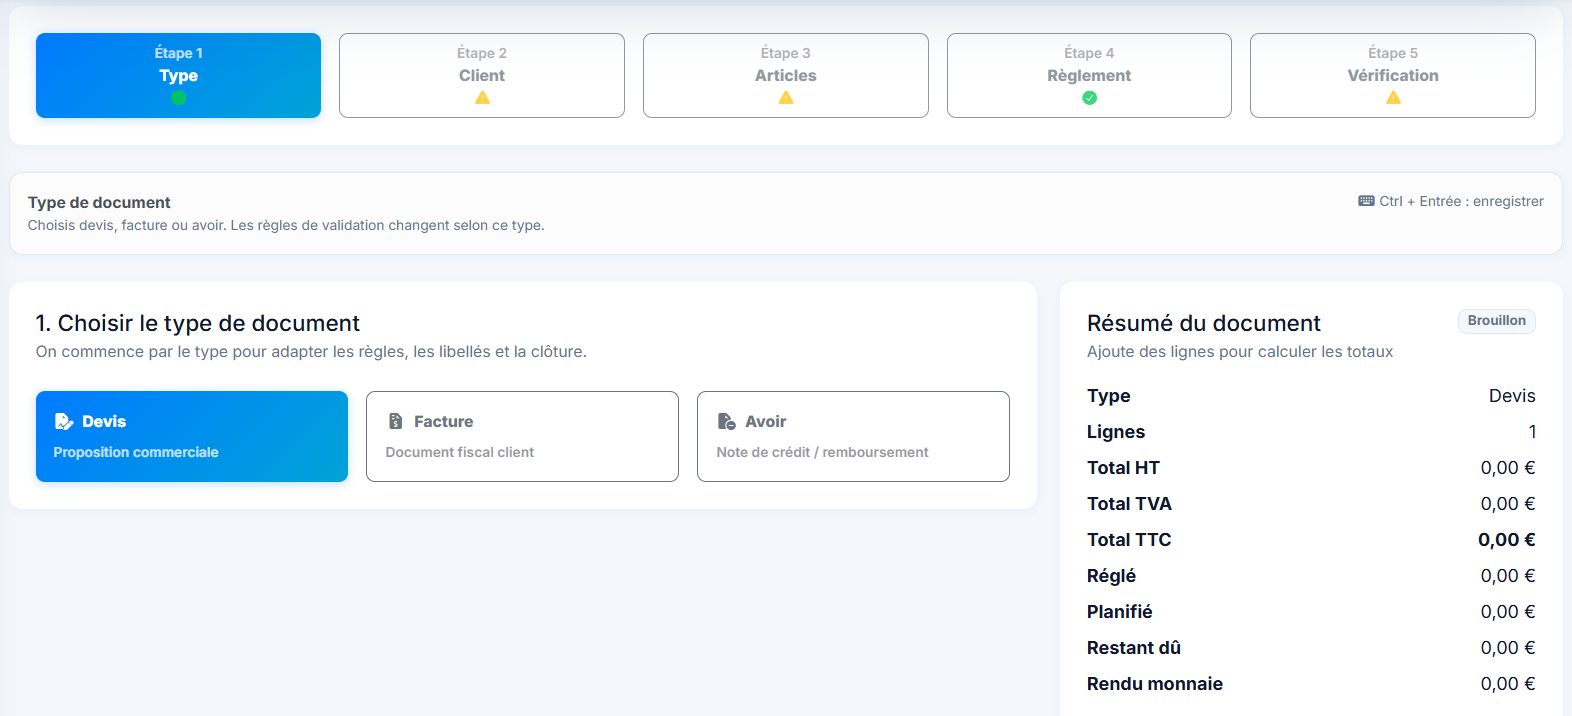Viewport: 1572px width, 716px height.
Task: Click the warning triangle under Client
Action: (482, 98)
